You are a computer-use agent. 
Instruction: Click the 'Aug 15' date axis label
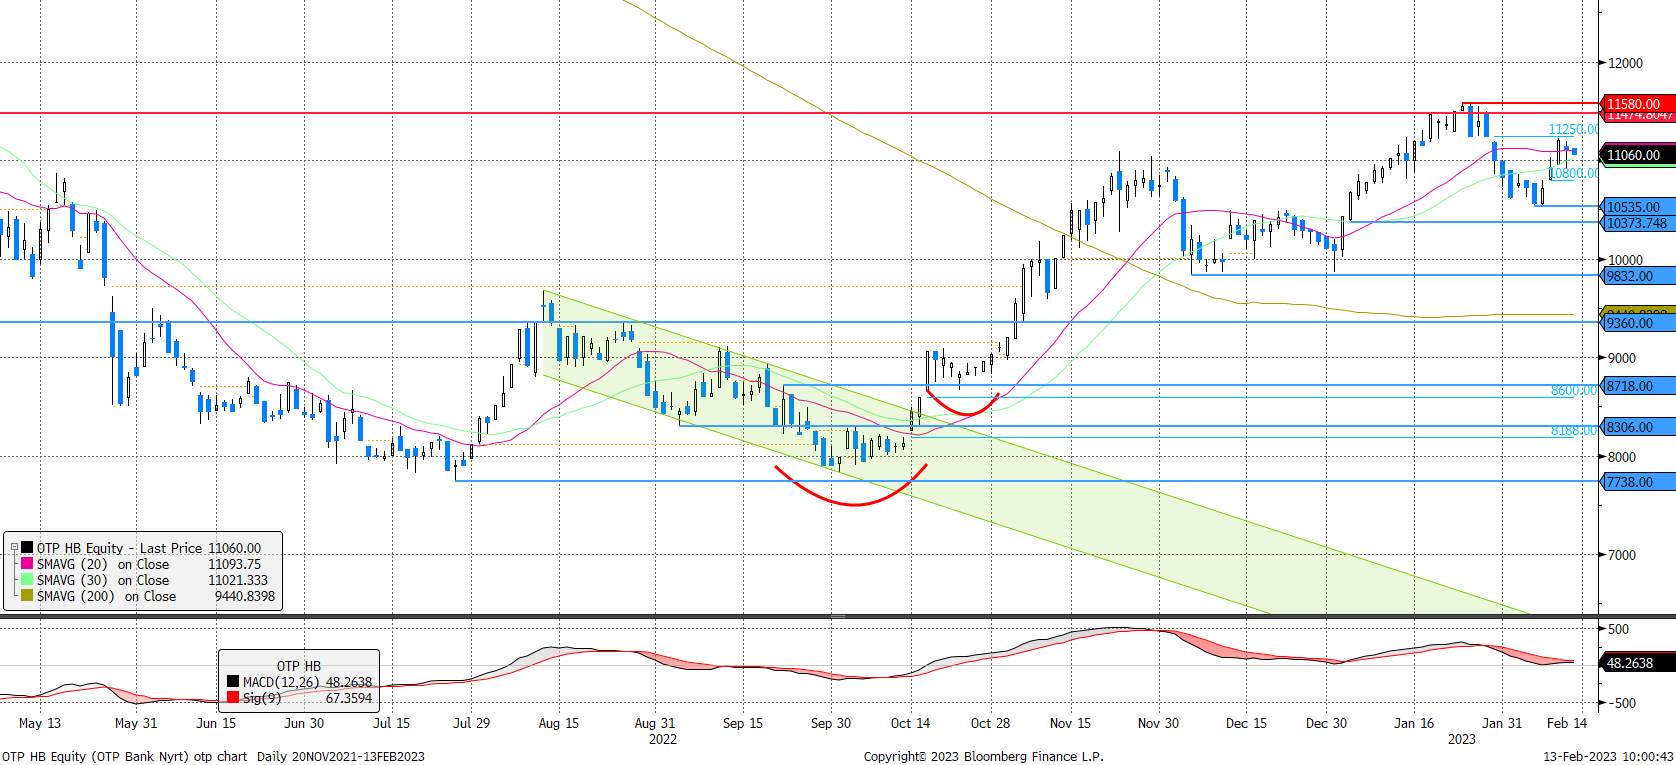[558, 723]
